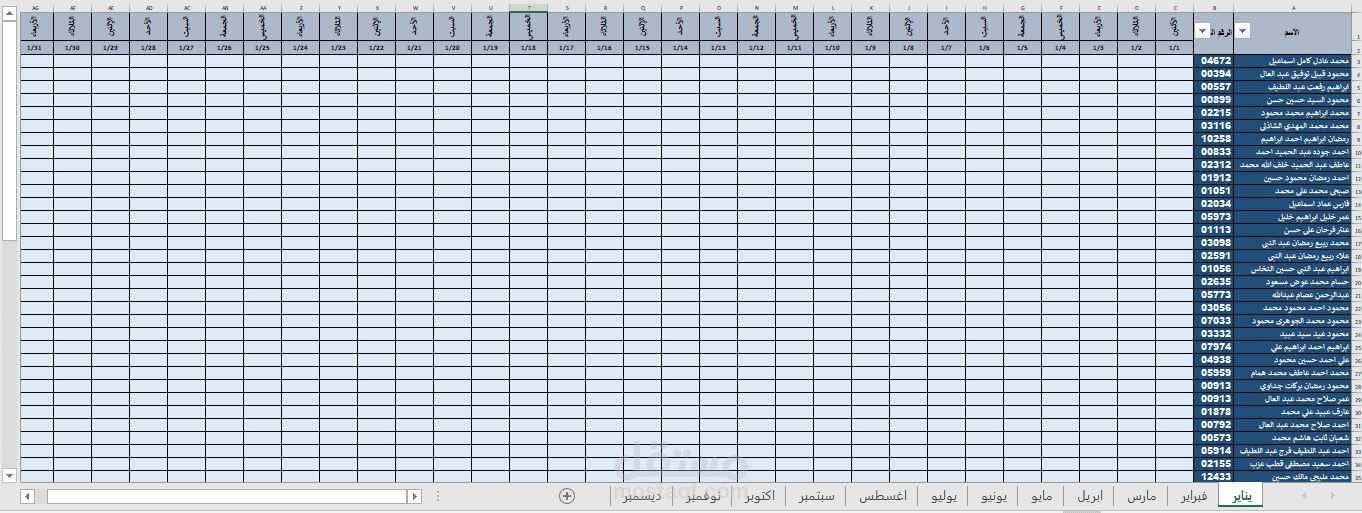
Task: Select the active يناير sheet tab
Action: (1240, 497)
